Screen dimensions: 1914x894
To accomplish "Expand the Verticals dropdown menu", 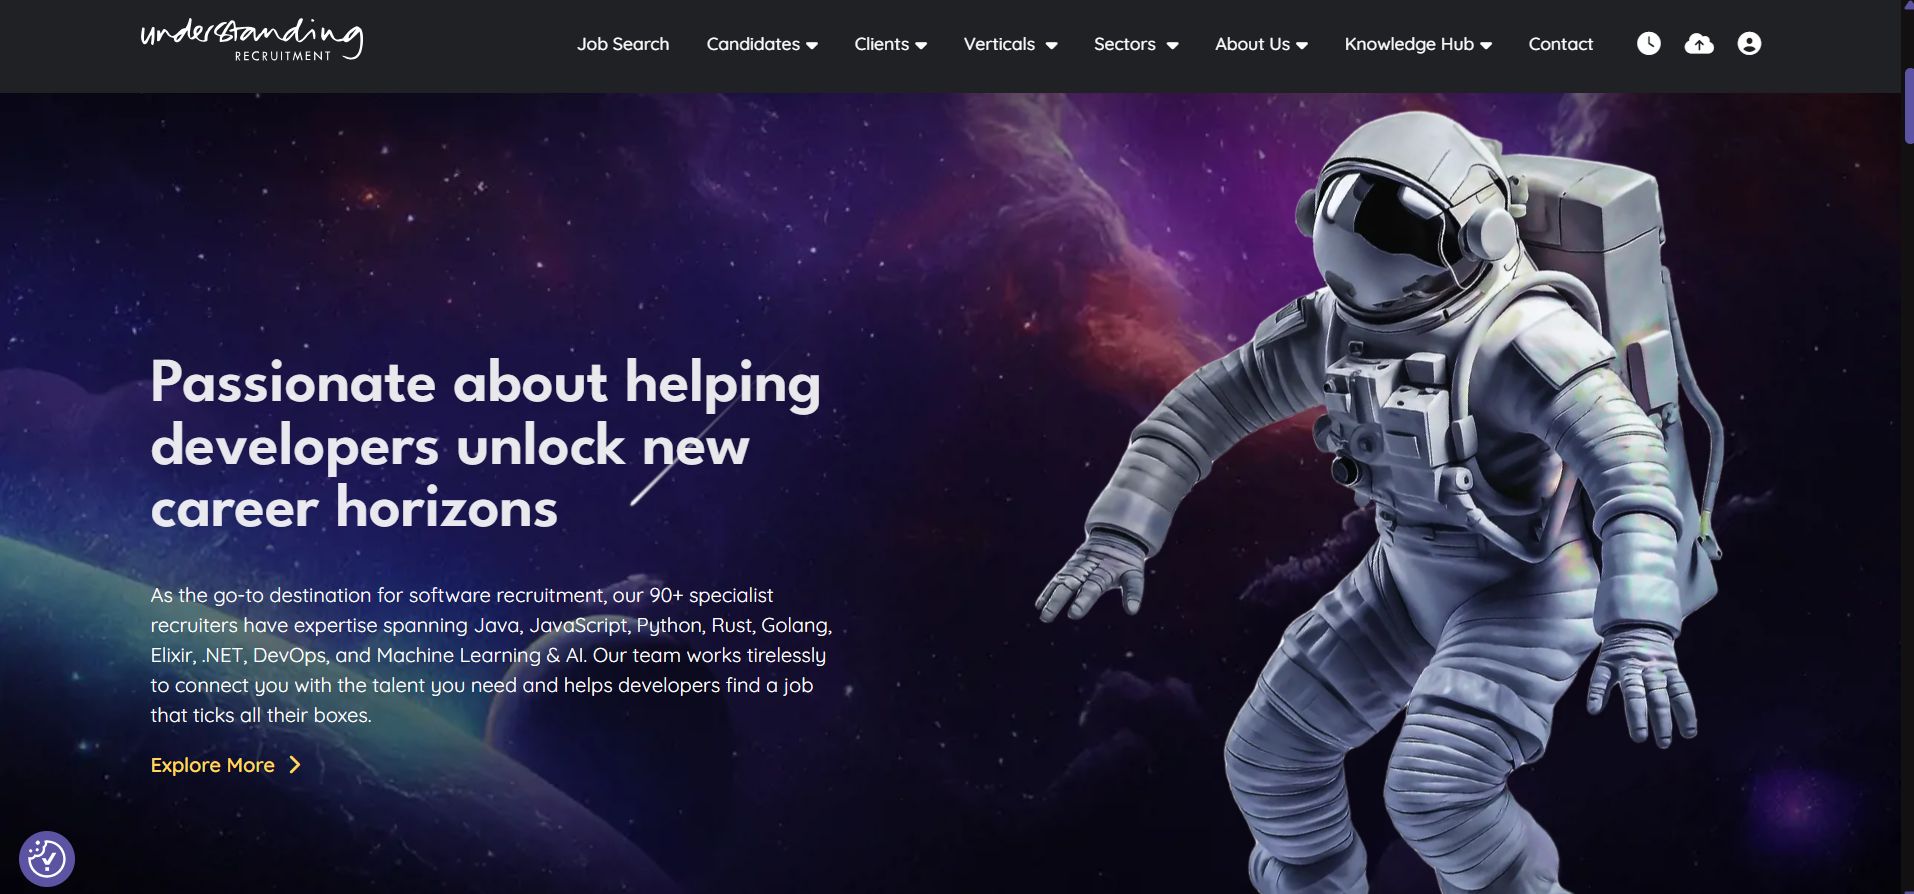I will click(x=1010, y=44).
